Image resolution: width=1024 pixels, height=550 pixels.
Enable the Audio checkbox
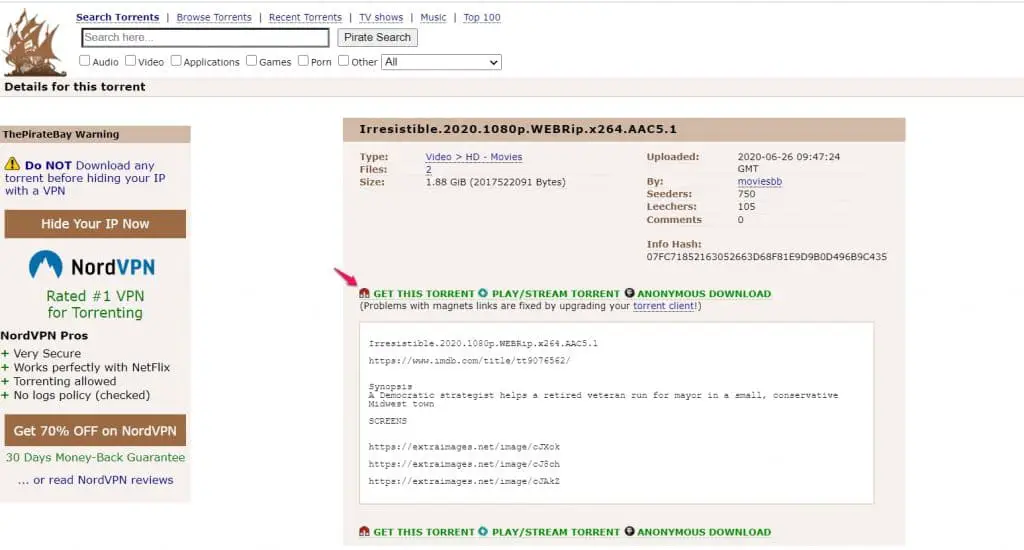coord(85,61)
